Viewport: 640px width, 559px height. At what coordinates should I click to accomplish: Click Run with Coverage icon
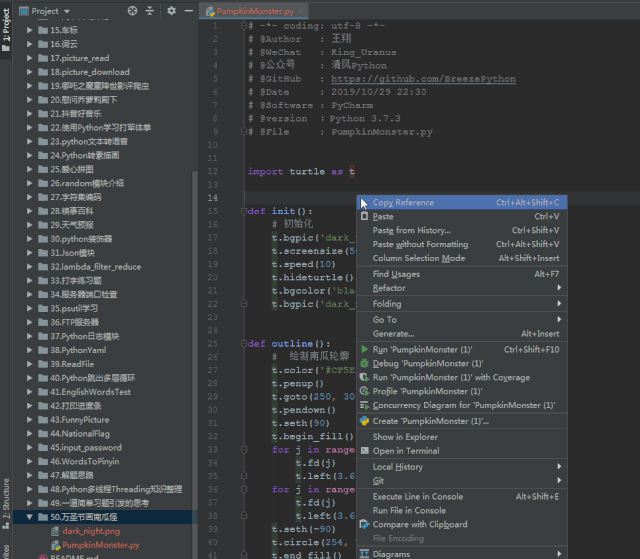click(x=364, y=377)
